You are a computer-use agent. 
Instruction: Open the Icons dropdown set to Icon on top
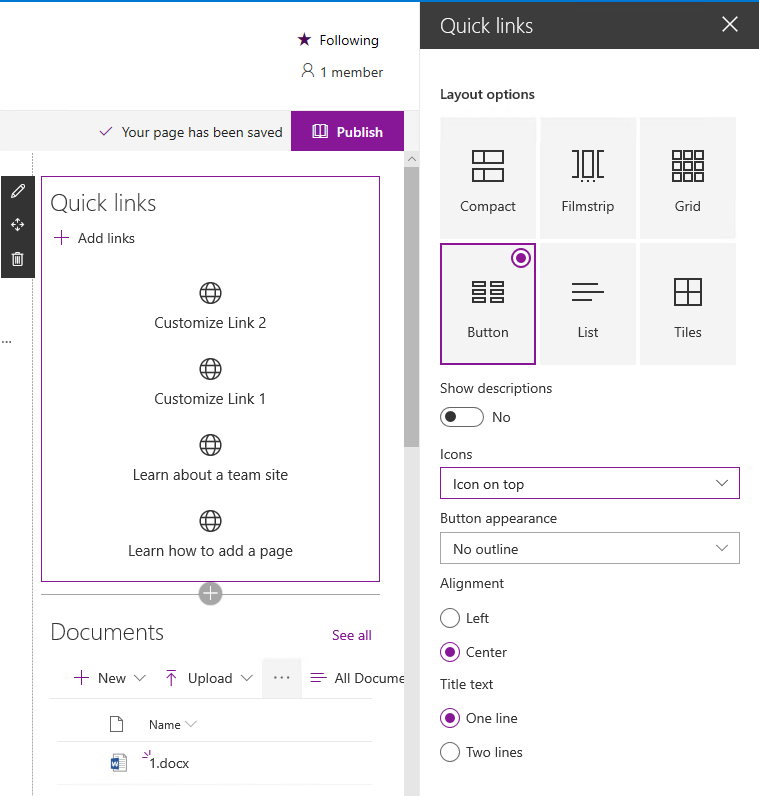[589, 483]
